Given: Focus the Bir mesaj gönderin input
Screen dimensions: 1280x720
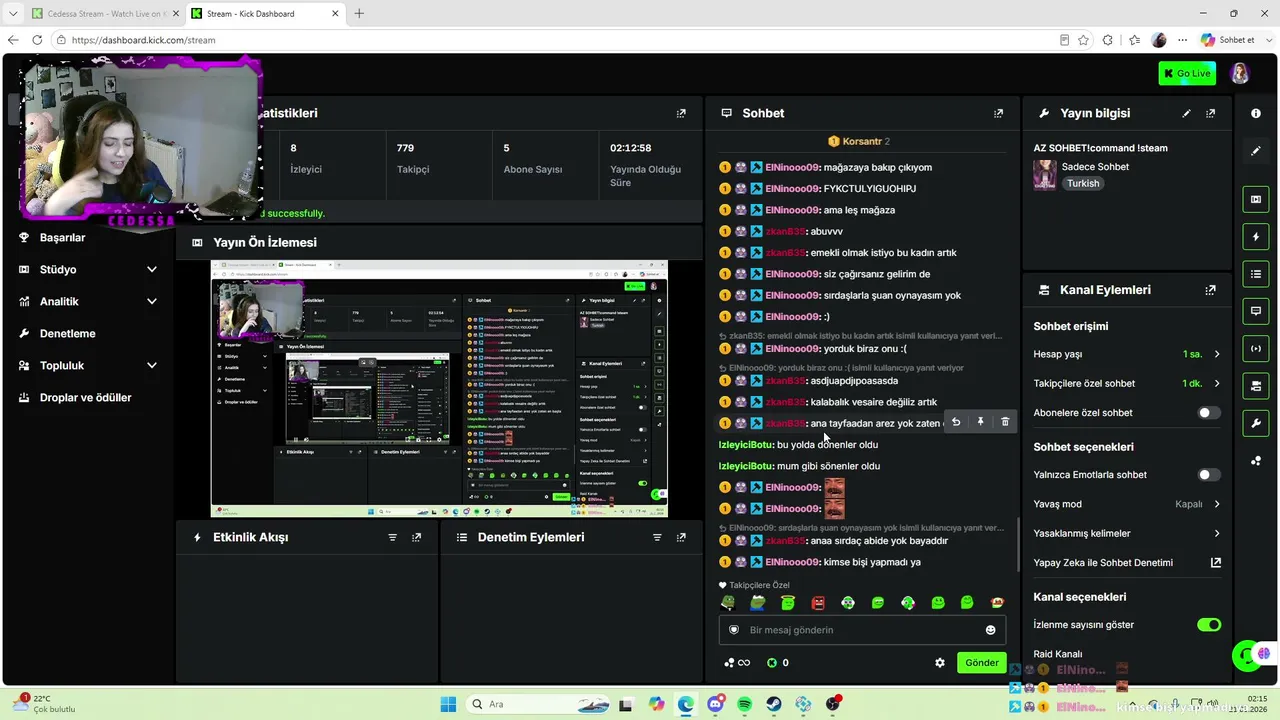Looking at the screenshot, I should click(x=862, y=630).
